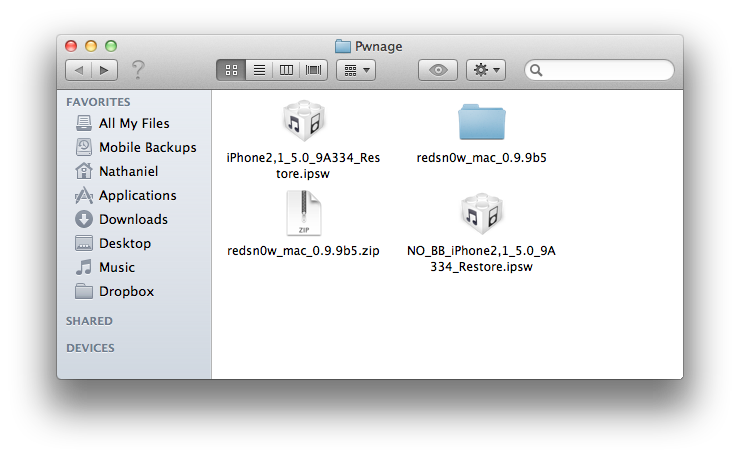Viewport: 740px width, 458px height.
Task: Open Mobile Backups in sidebar
Action: pos(147,147)
